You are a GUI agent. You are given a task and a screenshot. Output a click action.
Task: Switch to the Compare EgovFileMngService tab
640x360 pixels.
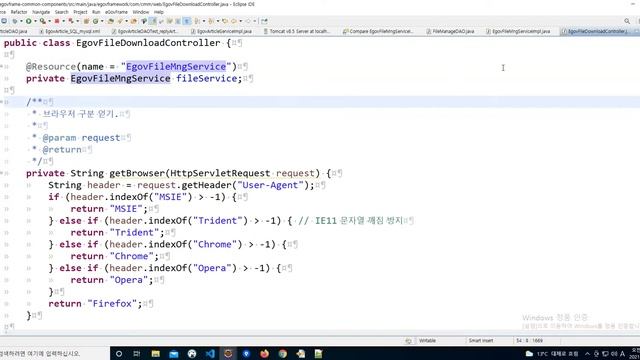(x=378, y=31)
